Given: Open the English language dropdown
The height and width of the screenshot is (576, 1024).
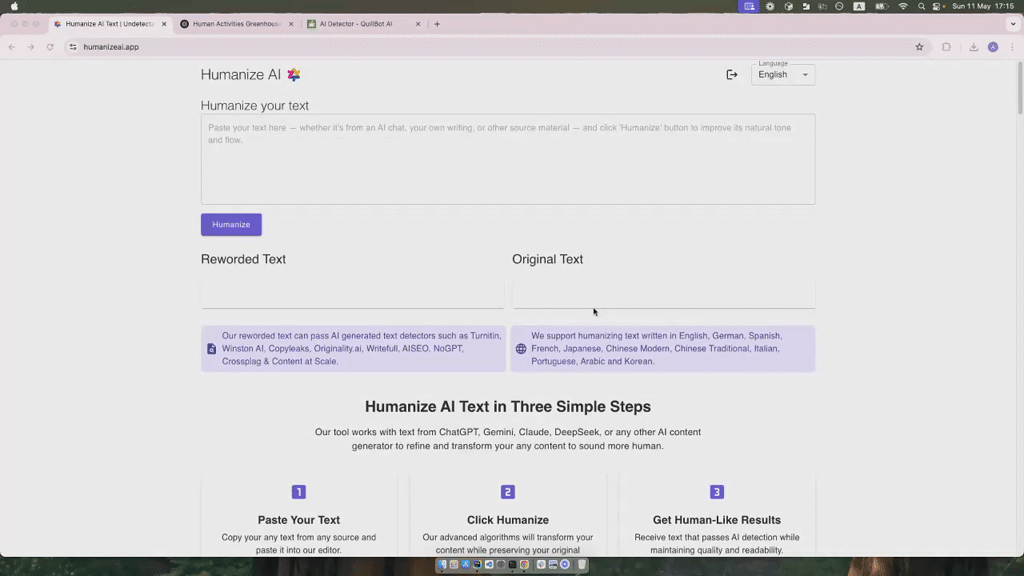Looking at the screenshot, I should point(782,74).
